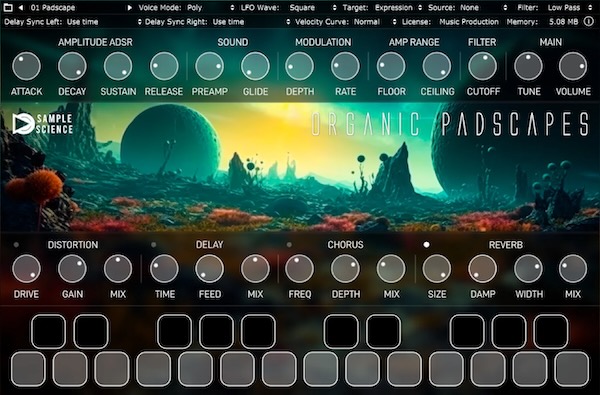
Task: Click the Glide knob
Action: pyautogui.click(x=255, y=66)
